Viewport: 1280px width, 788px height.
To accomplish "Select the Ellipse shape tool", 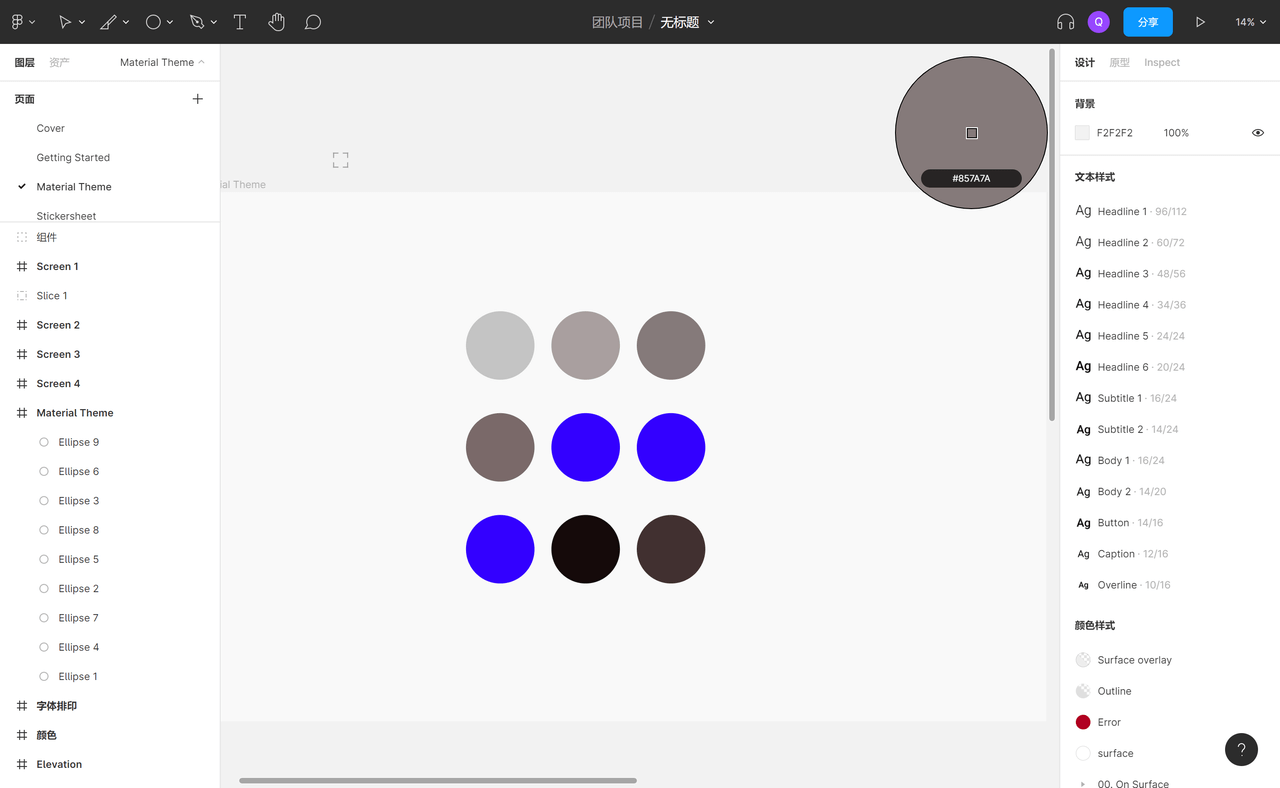I will click(x=153, y=22).
